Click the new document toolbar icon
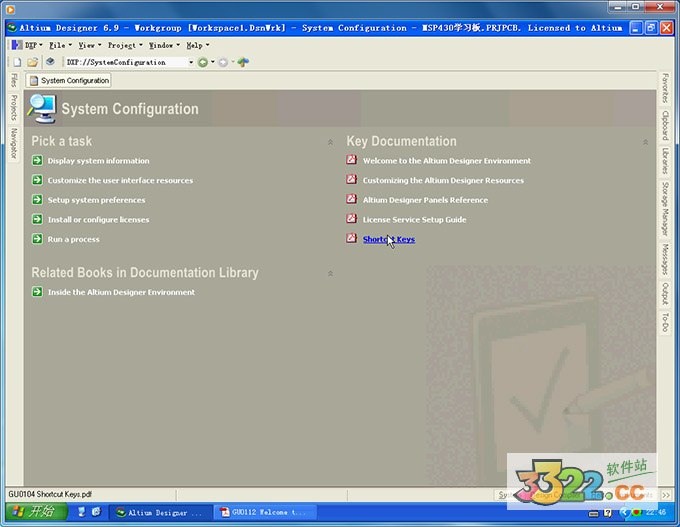This screenshot has width=680, height=527. pos(17,62)
